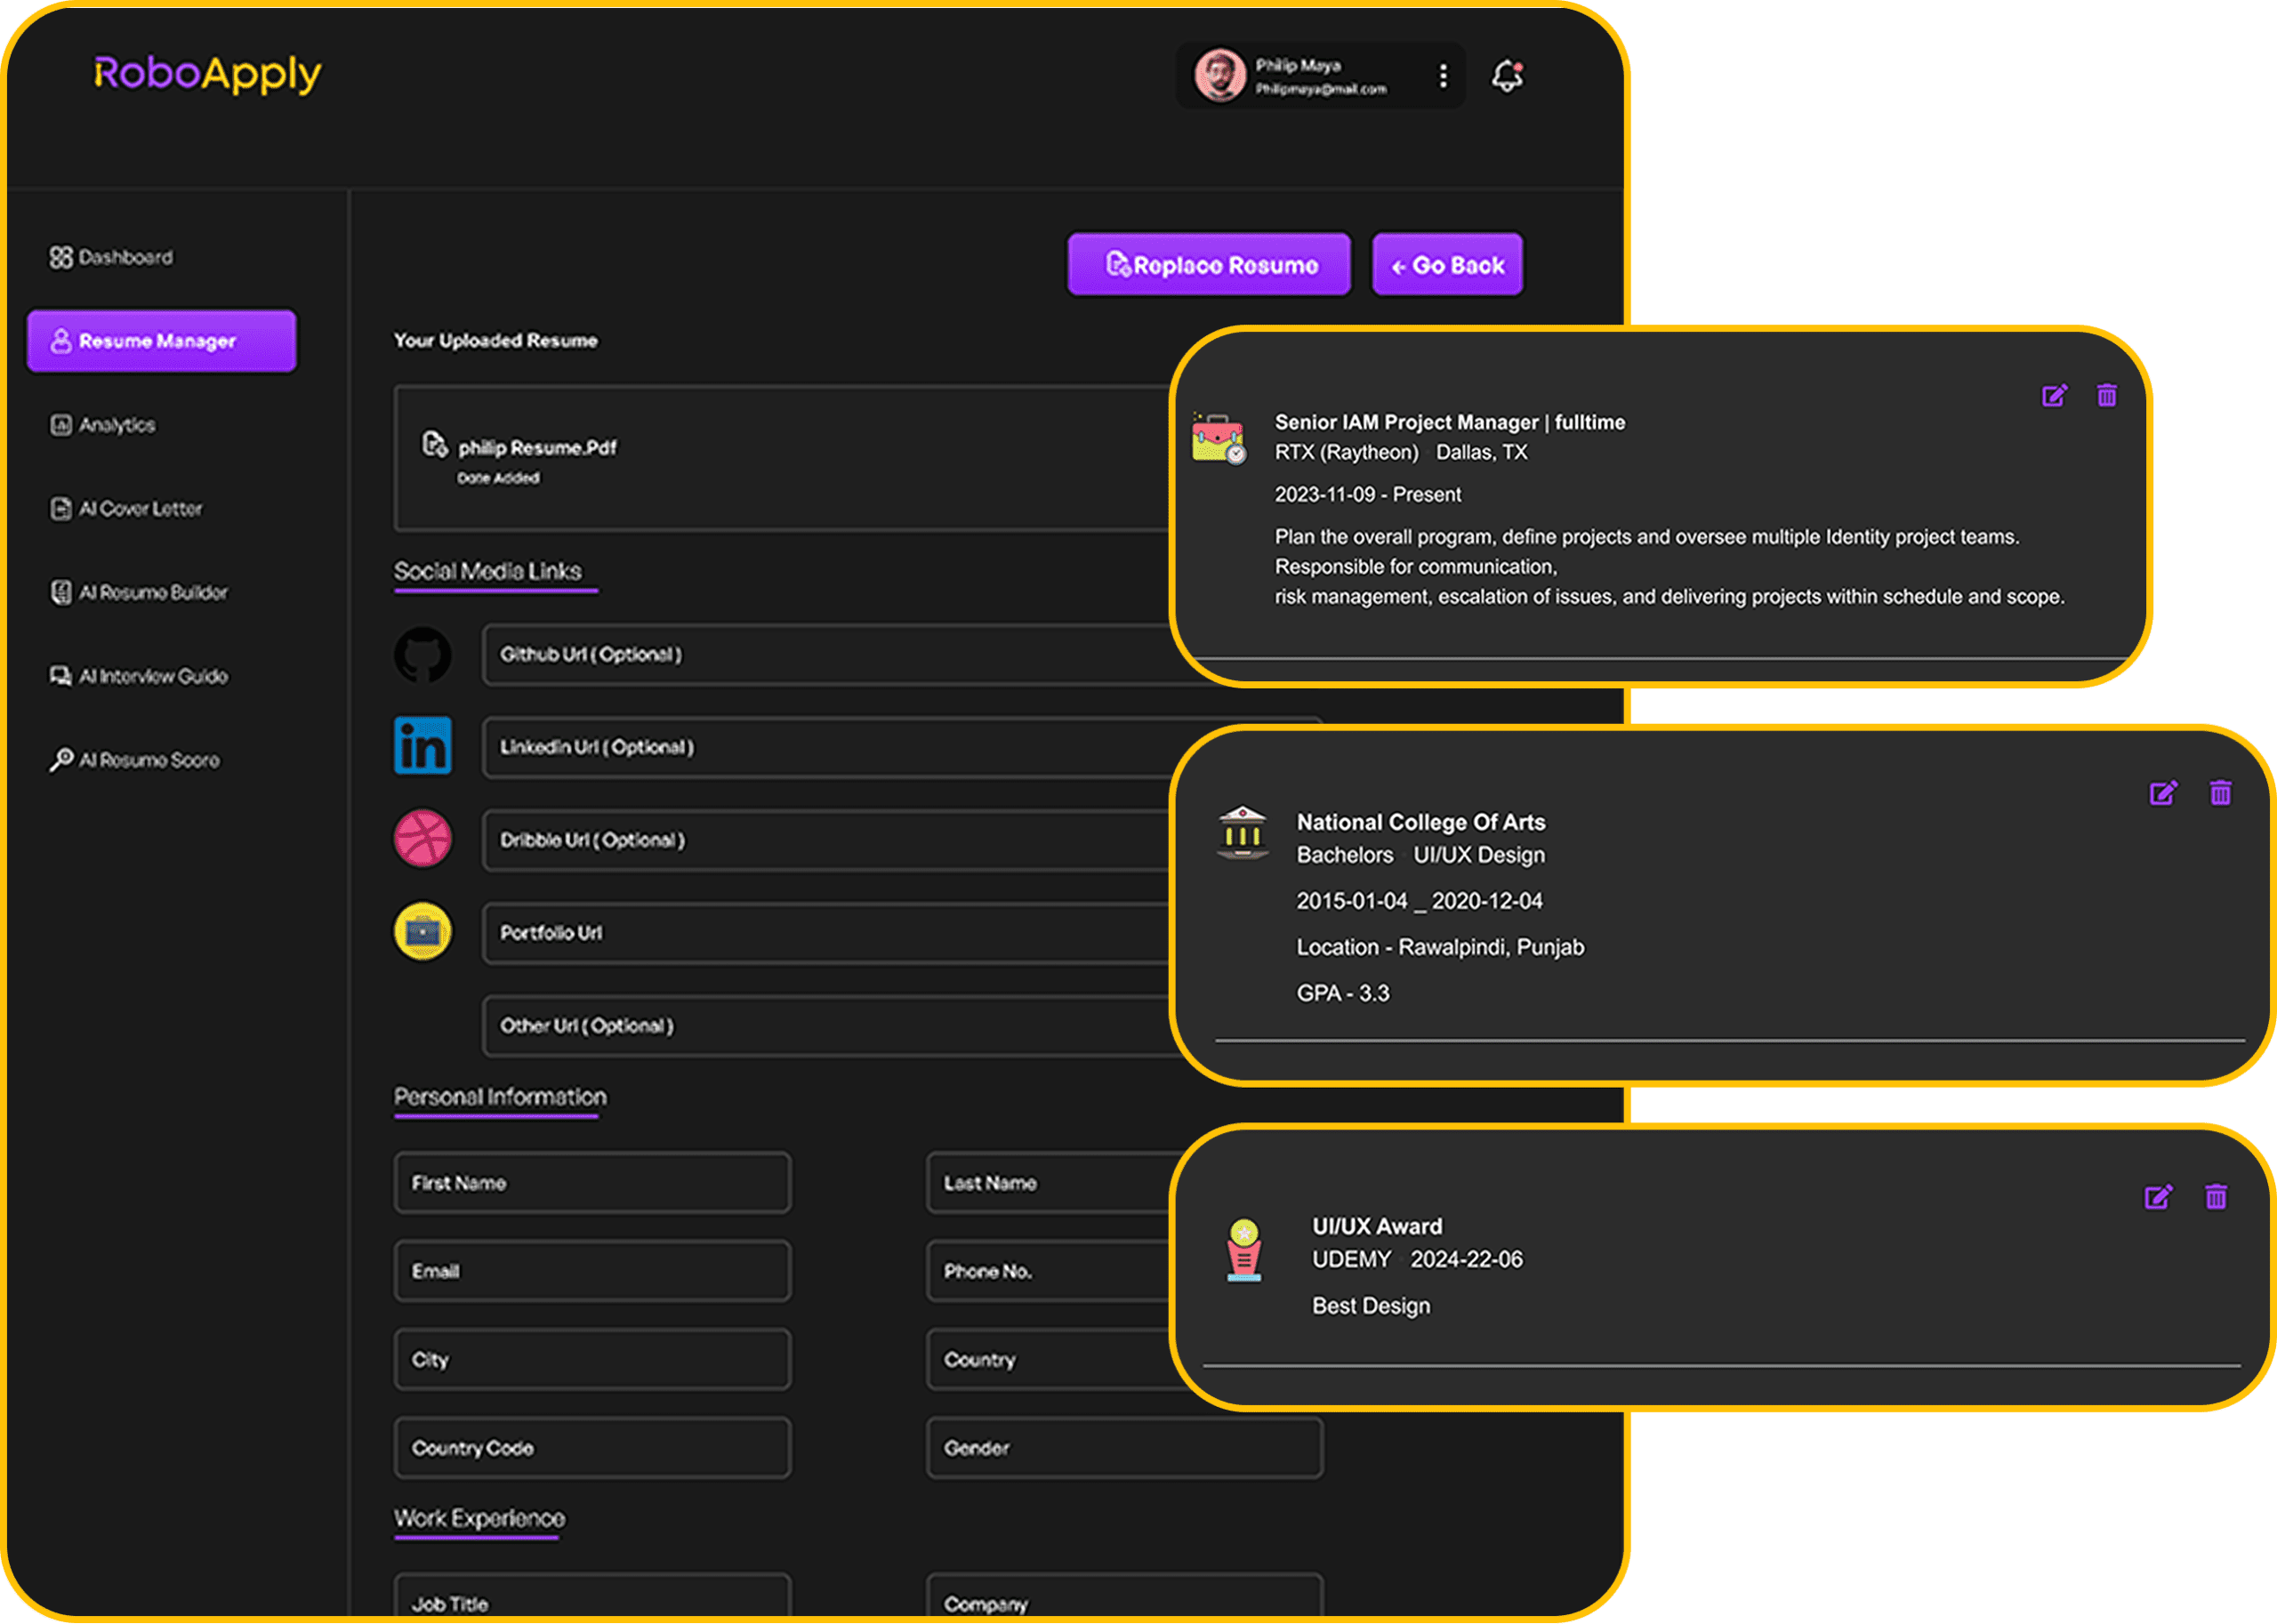
Task: Click the work experience briefcase icon
Action: tap(1219, 439)
